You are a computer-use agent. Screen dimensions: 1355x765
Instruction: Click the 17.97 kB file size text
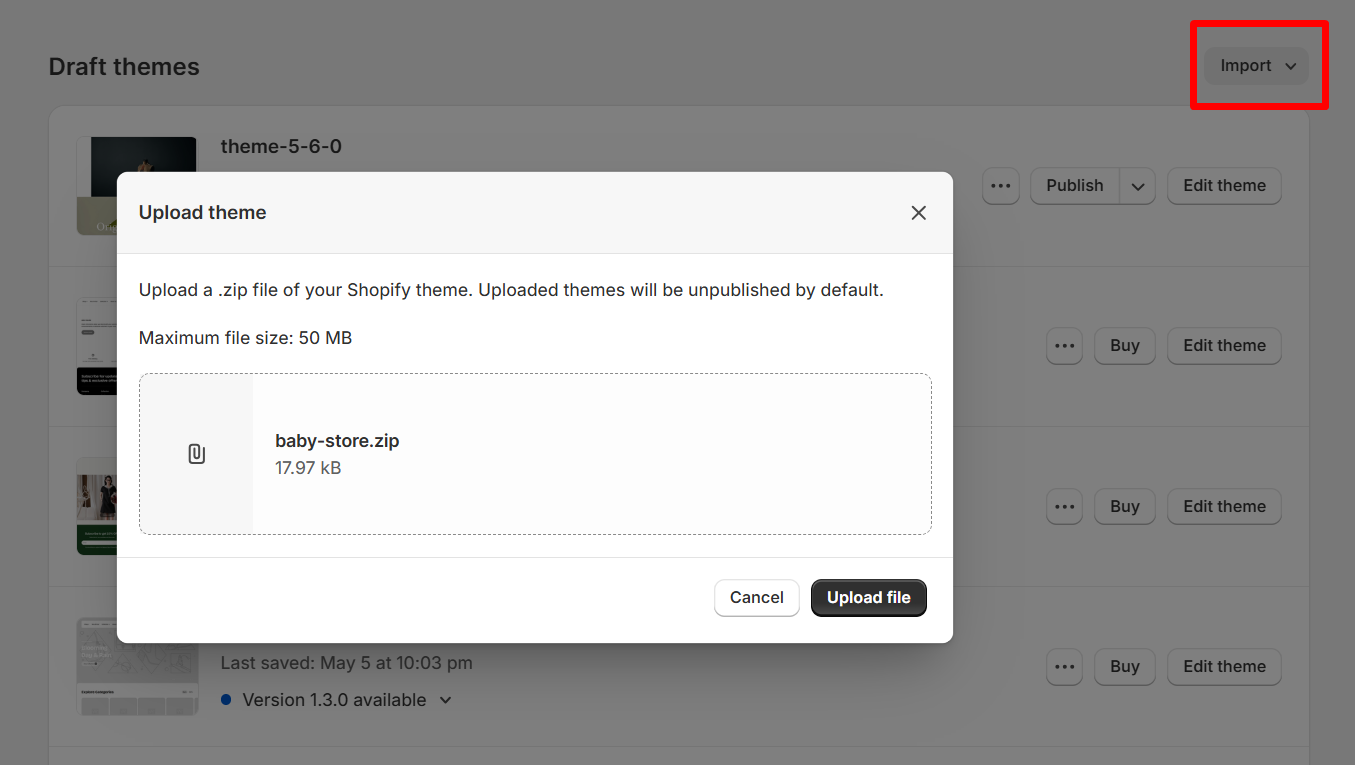(x=308, y=468)
